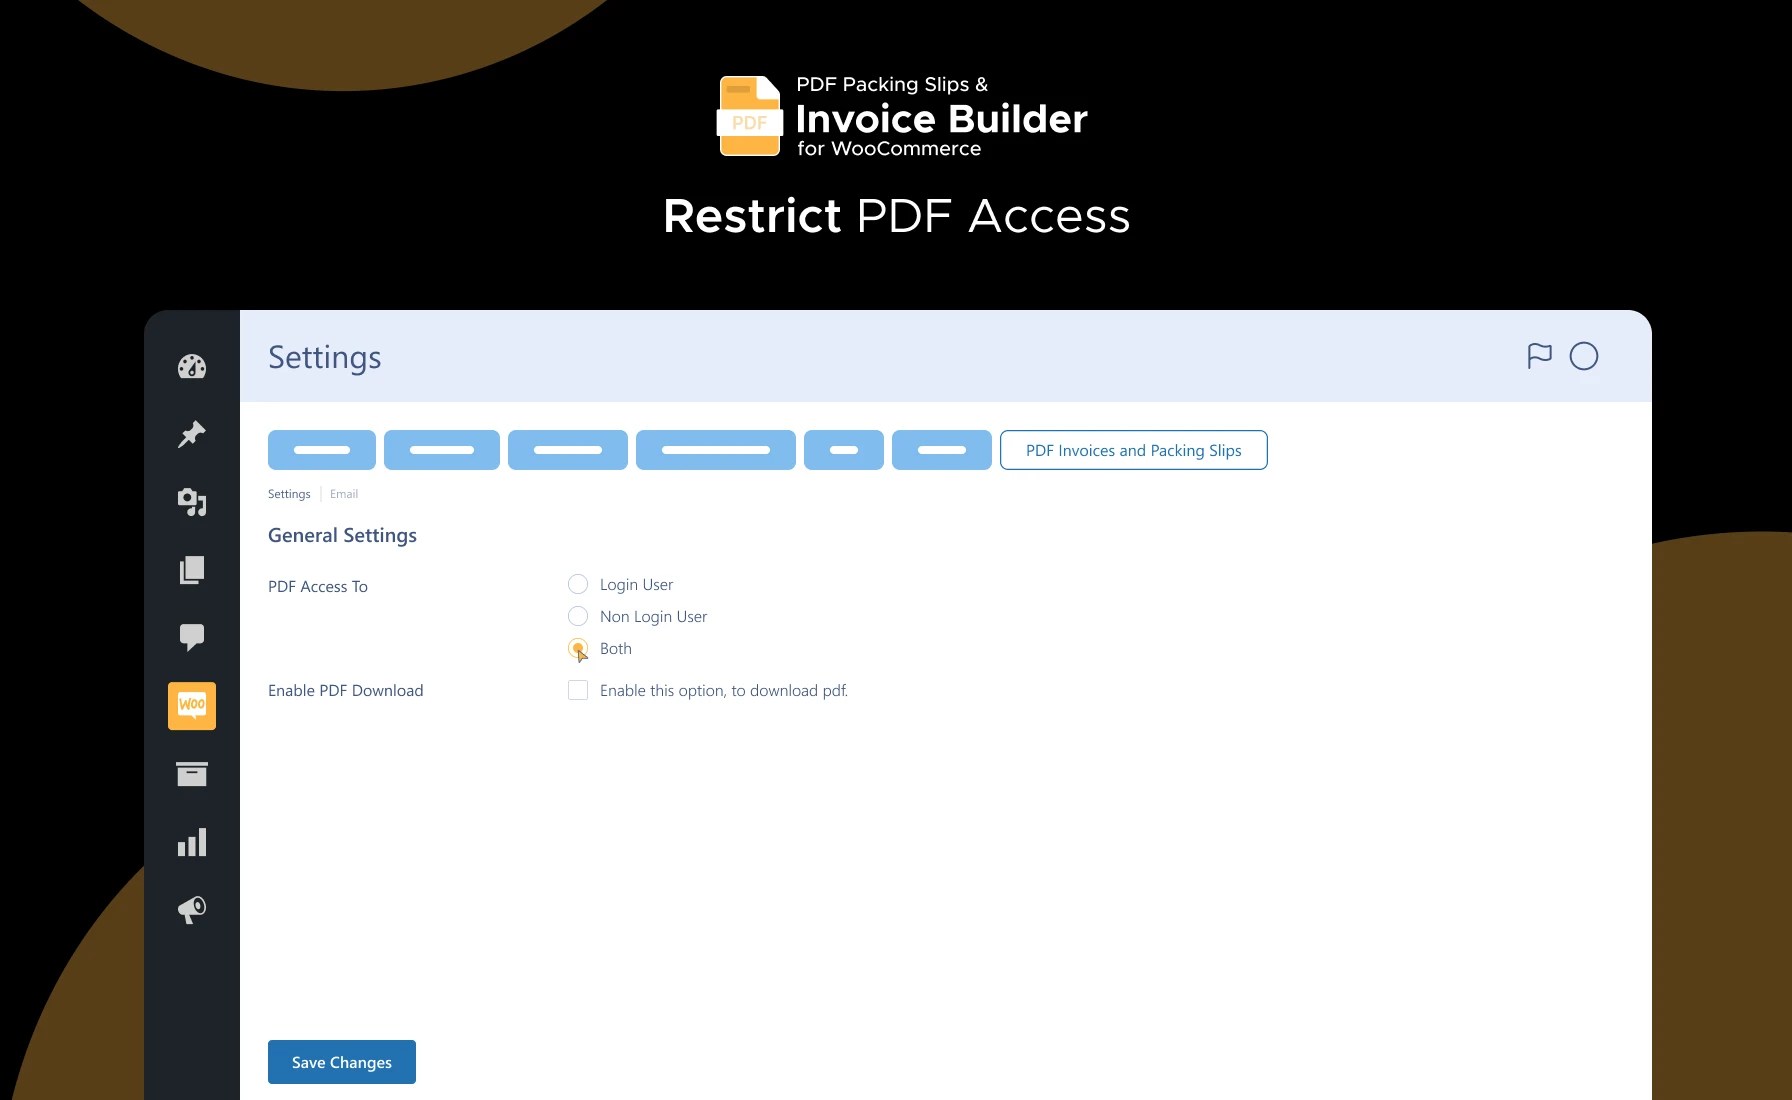
Task: Click the Save Changes button
Action: (341, 1062)
